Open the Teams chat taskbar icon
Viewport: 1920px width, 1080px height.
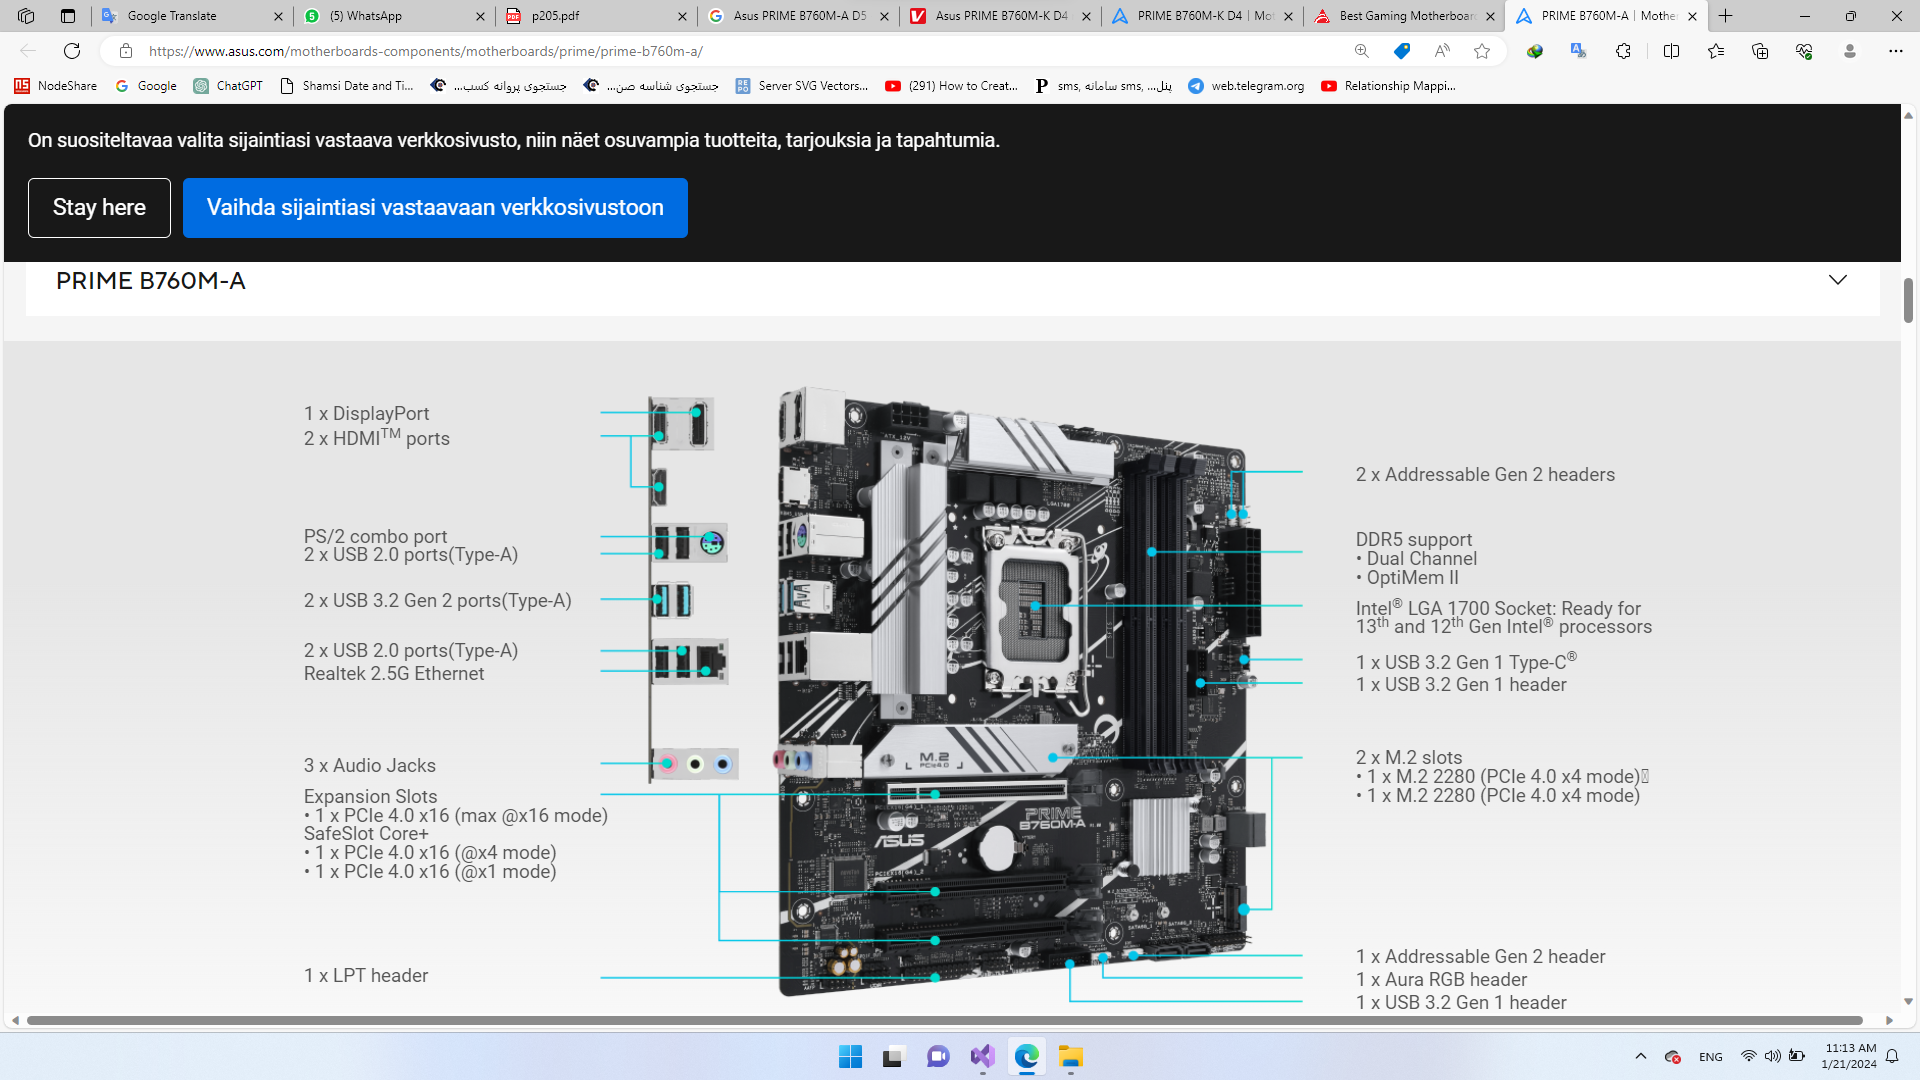938,1057
